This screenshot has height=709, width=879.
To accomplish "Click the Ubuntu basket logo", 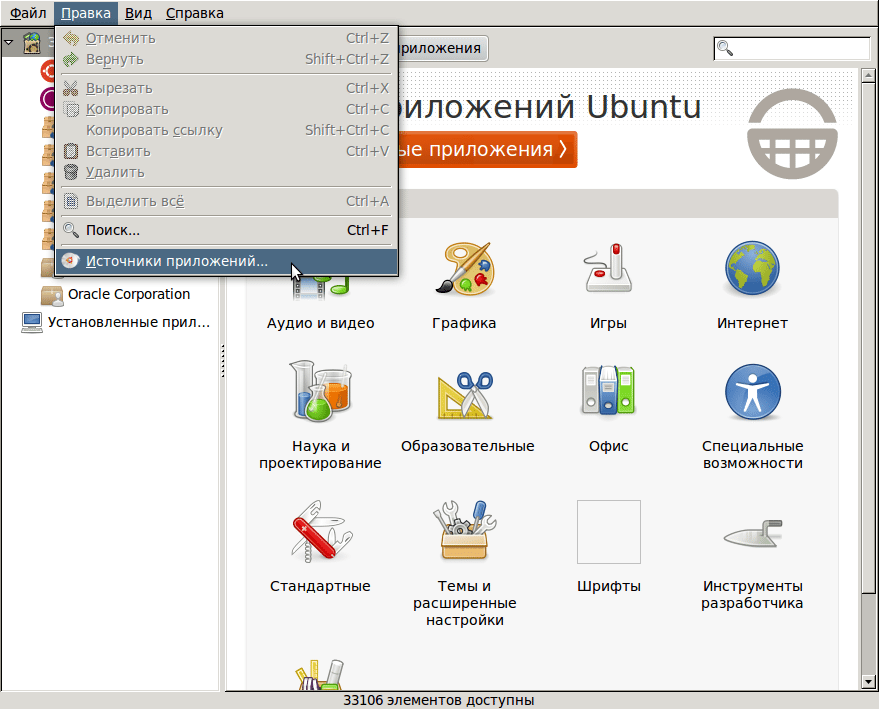I will [792, 134].
